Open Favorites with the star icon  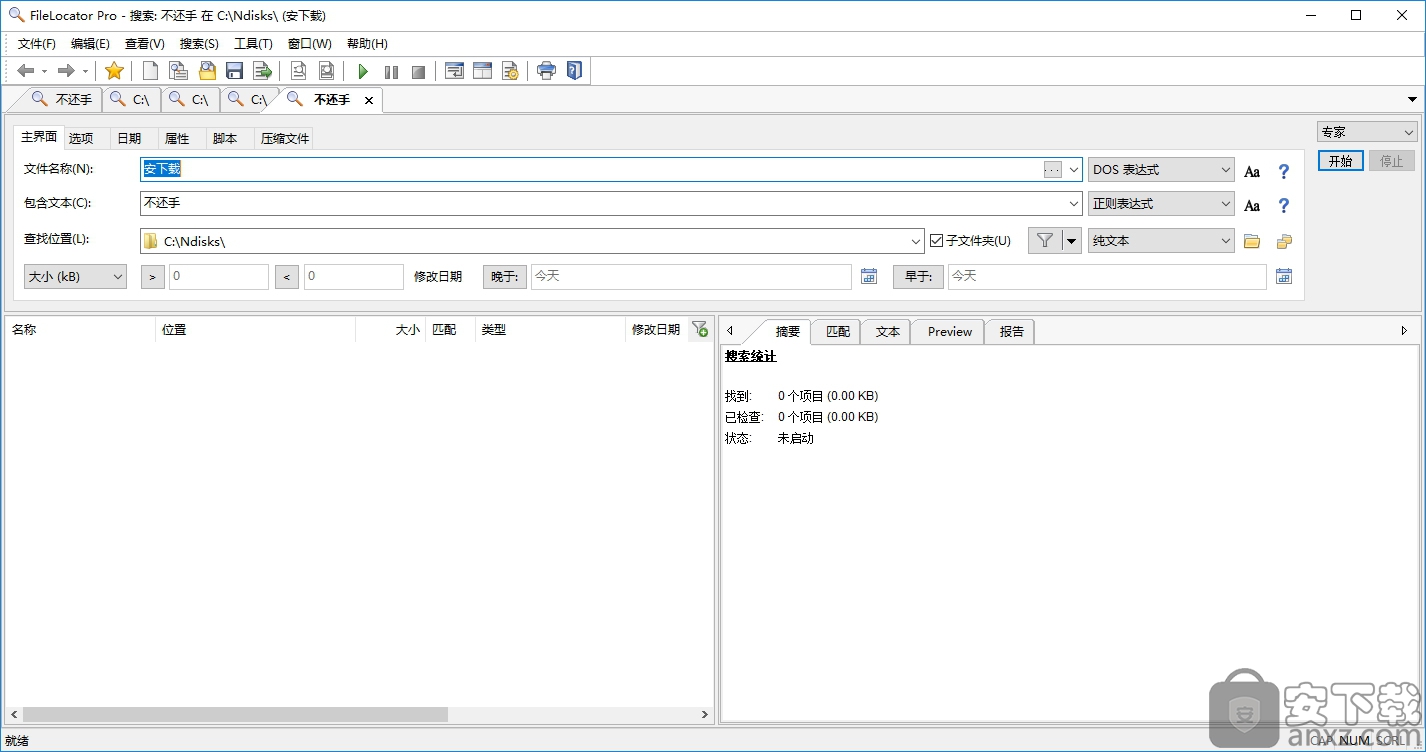coord(114,71)
